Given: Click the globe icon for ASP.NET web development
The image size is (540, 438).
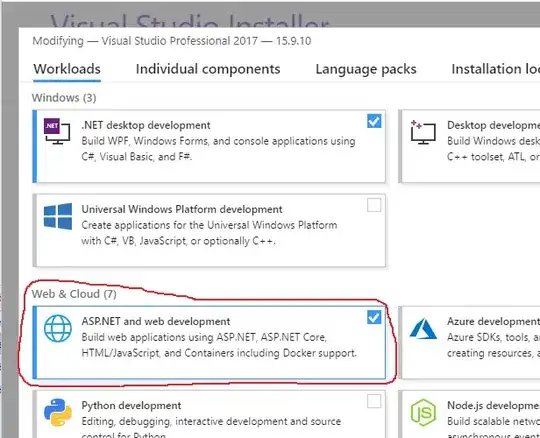Looking at the screenshot, I should point(58,328).
